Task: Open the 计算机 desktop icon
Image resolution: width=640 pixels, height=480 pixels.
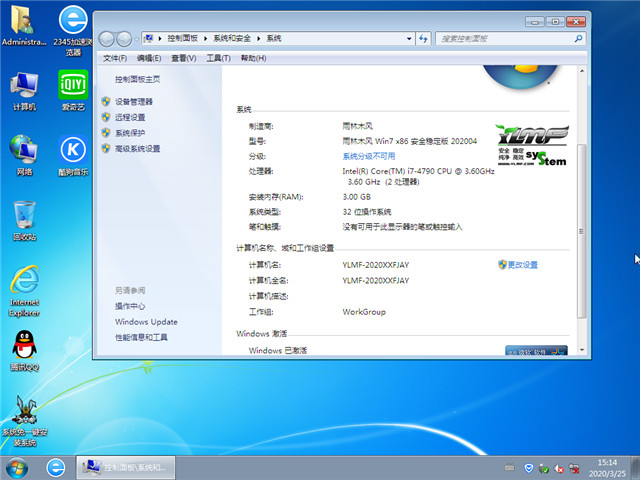Action: tap(24, 91)
